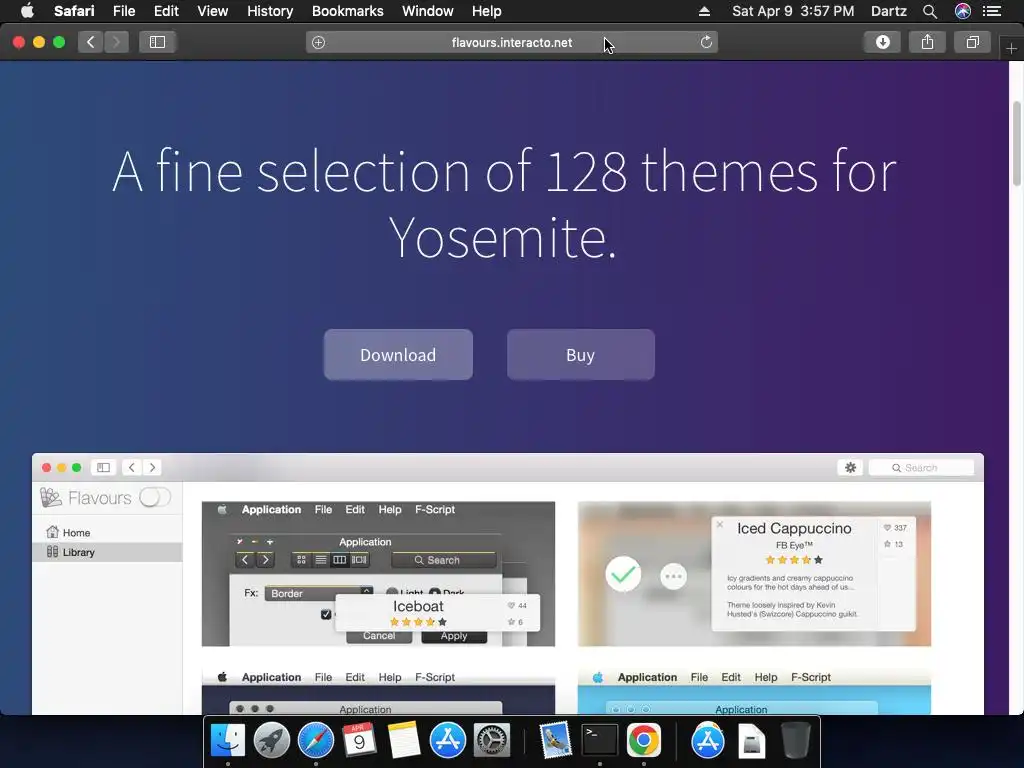
Task: Click Cancel in Iceboat preview
Action: pyautogui.click(x=379, y=637)
